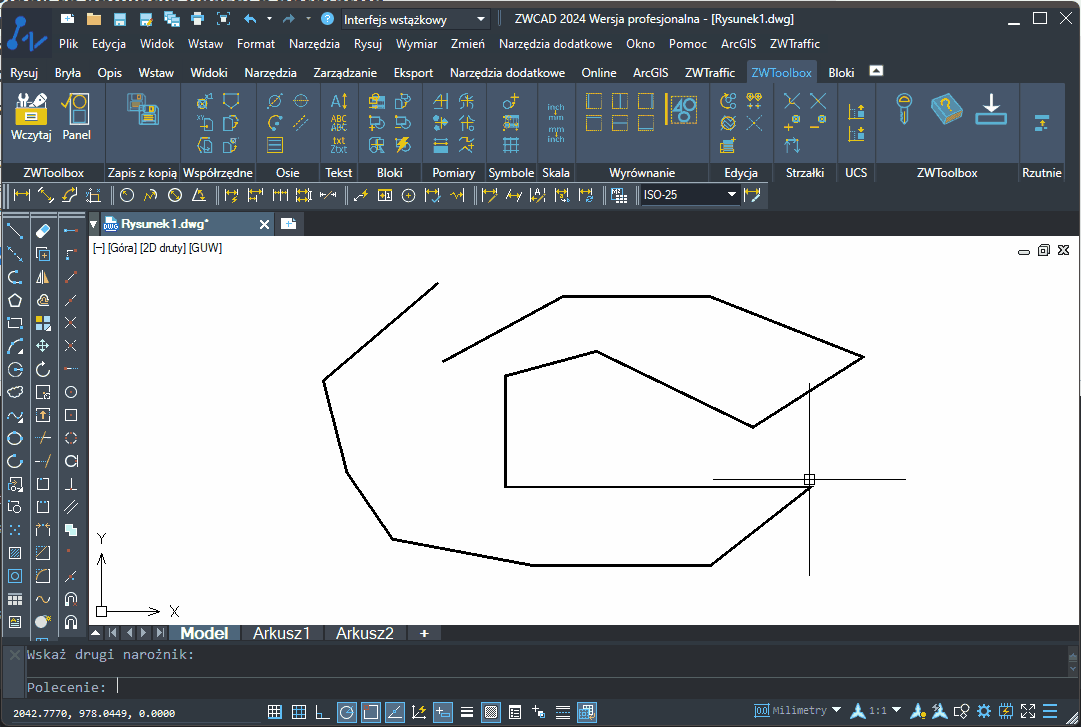
Task: Switch to the Arkusz2 layout tab
Action: click(365, 633)
